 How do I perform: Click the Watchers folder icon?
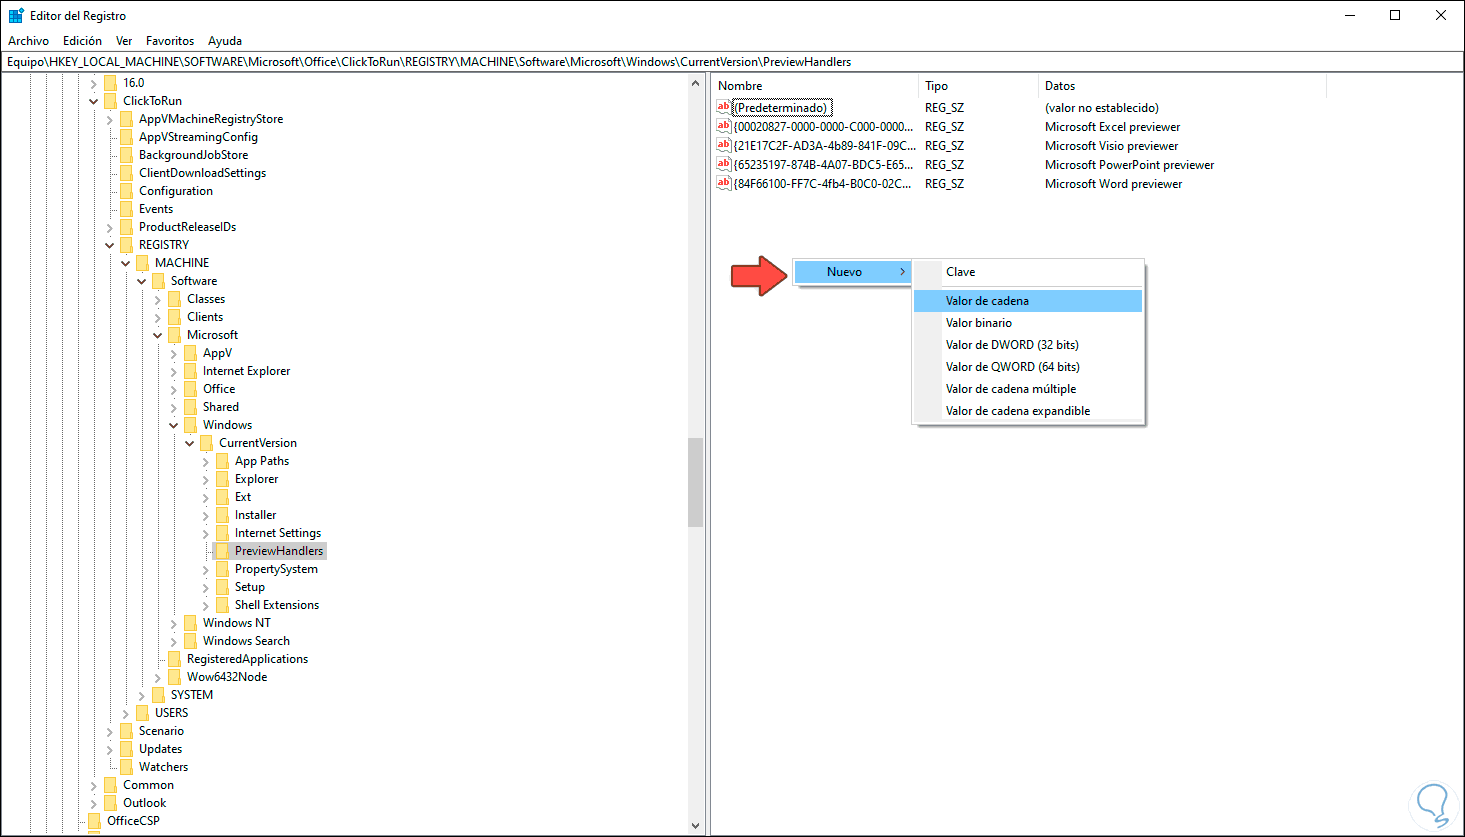126,767
